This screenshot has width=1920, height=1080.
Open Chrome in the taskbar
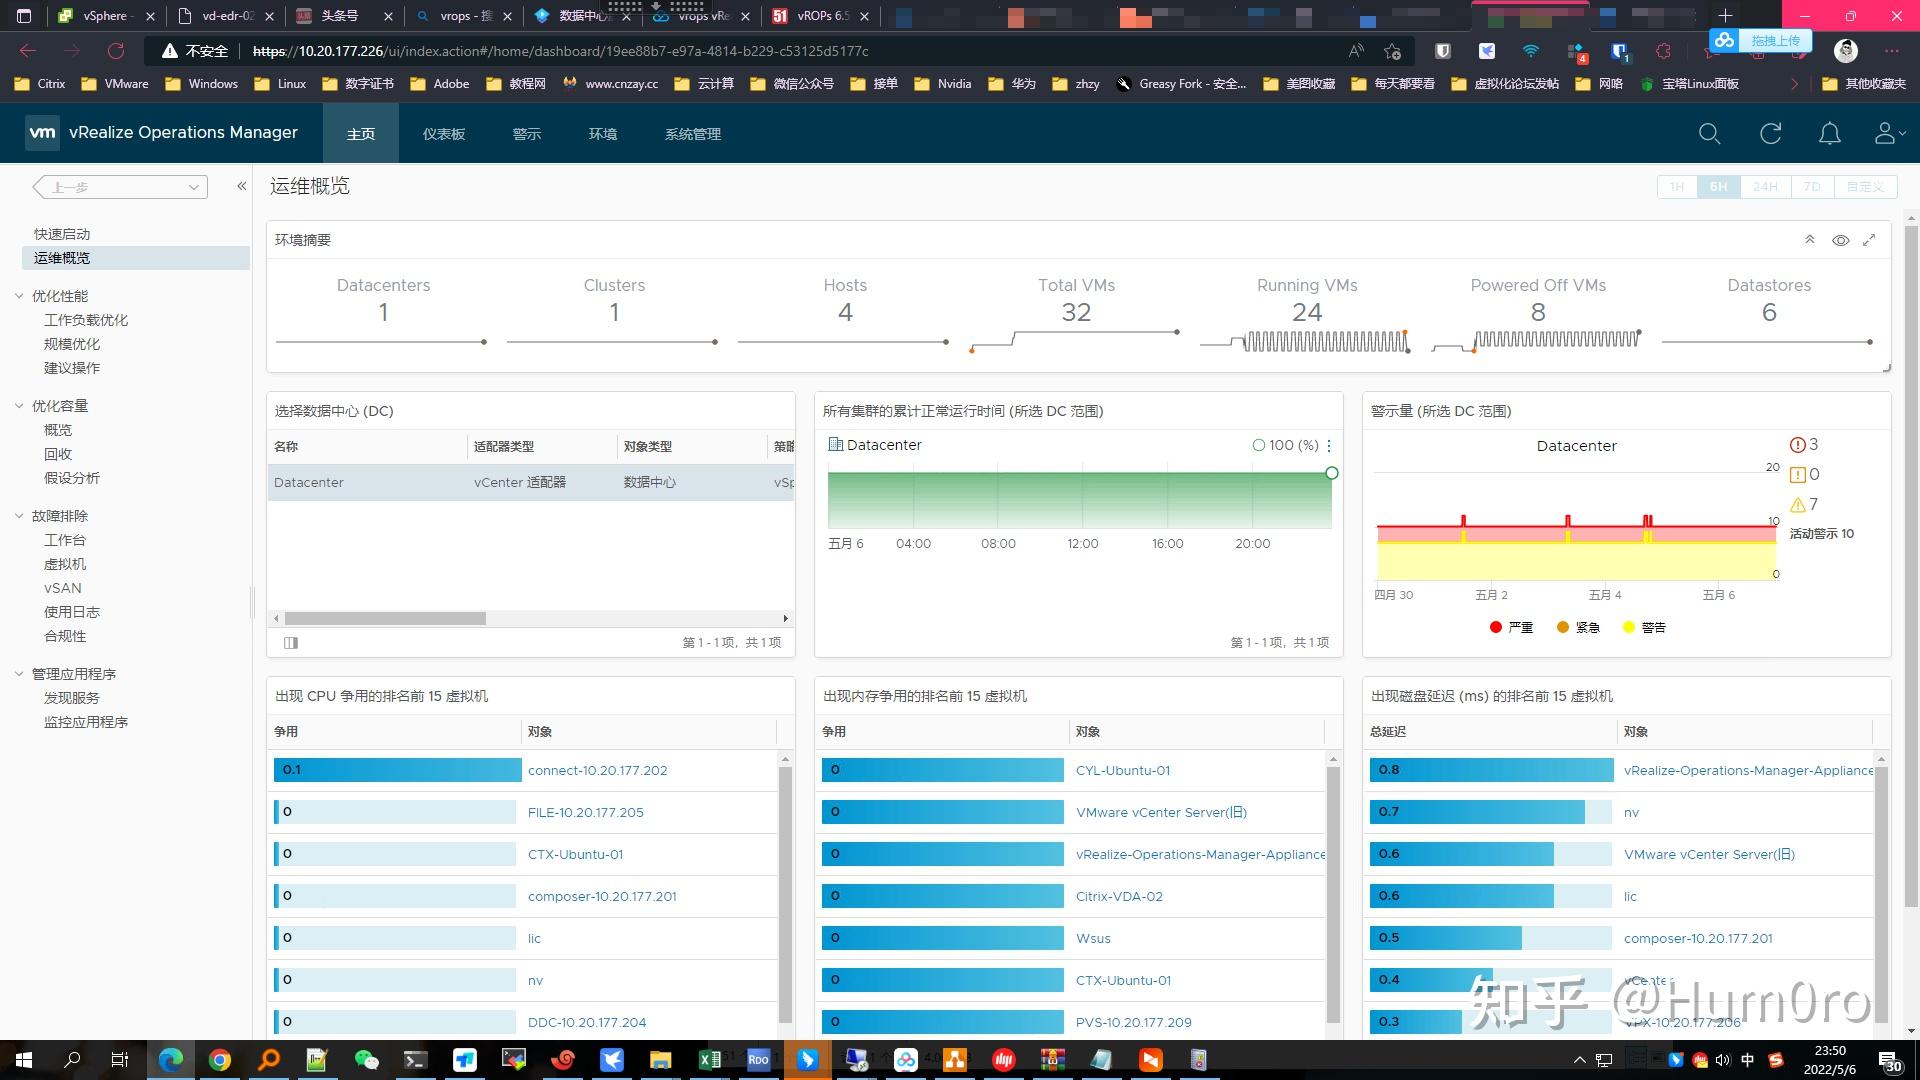[220, 1060]
